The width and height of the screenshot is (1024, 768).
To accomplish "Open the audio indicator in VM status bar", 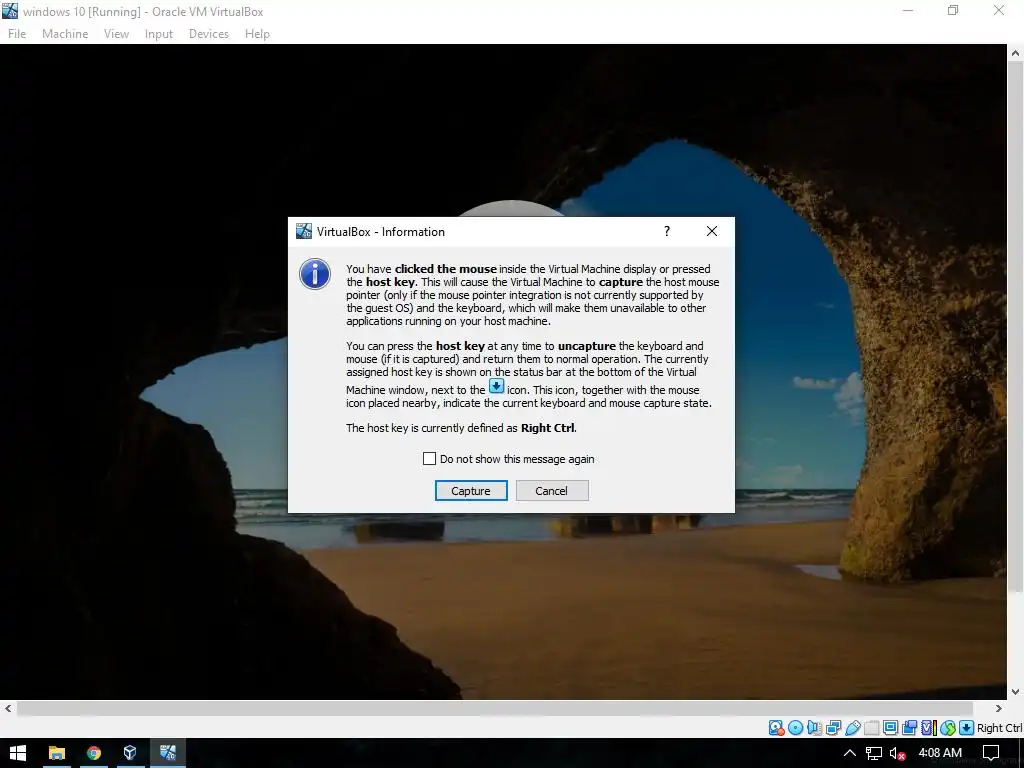I will (814, 728).
